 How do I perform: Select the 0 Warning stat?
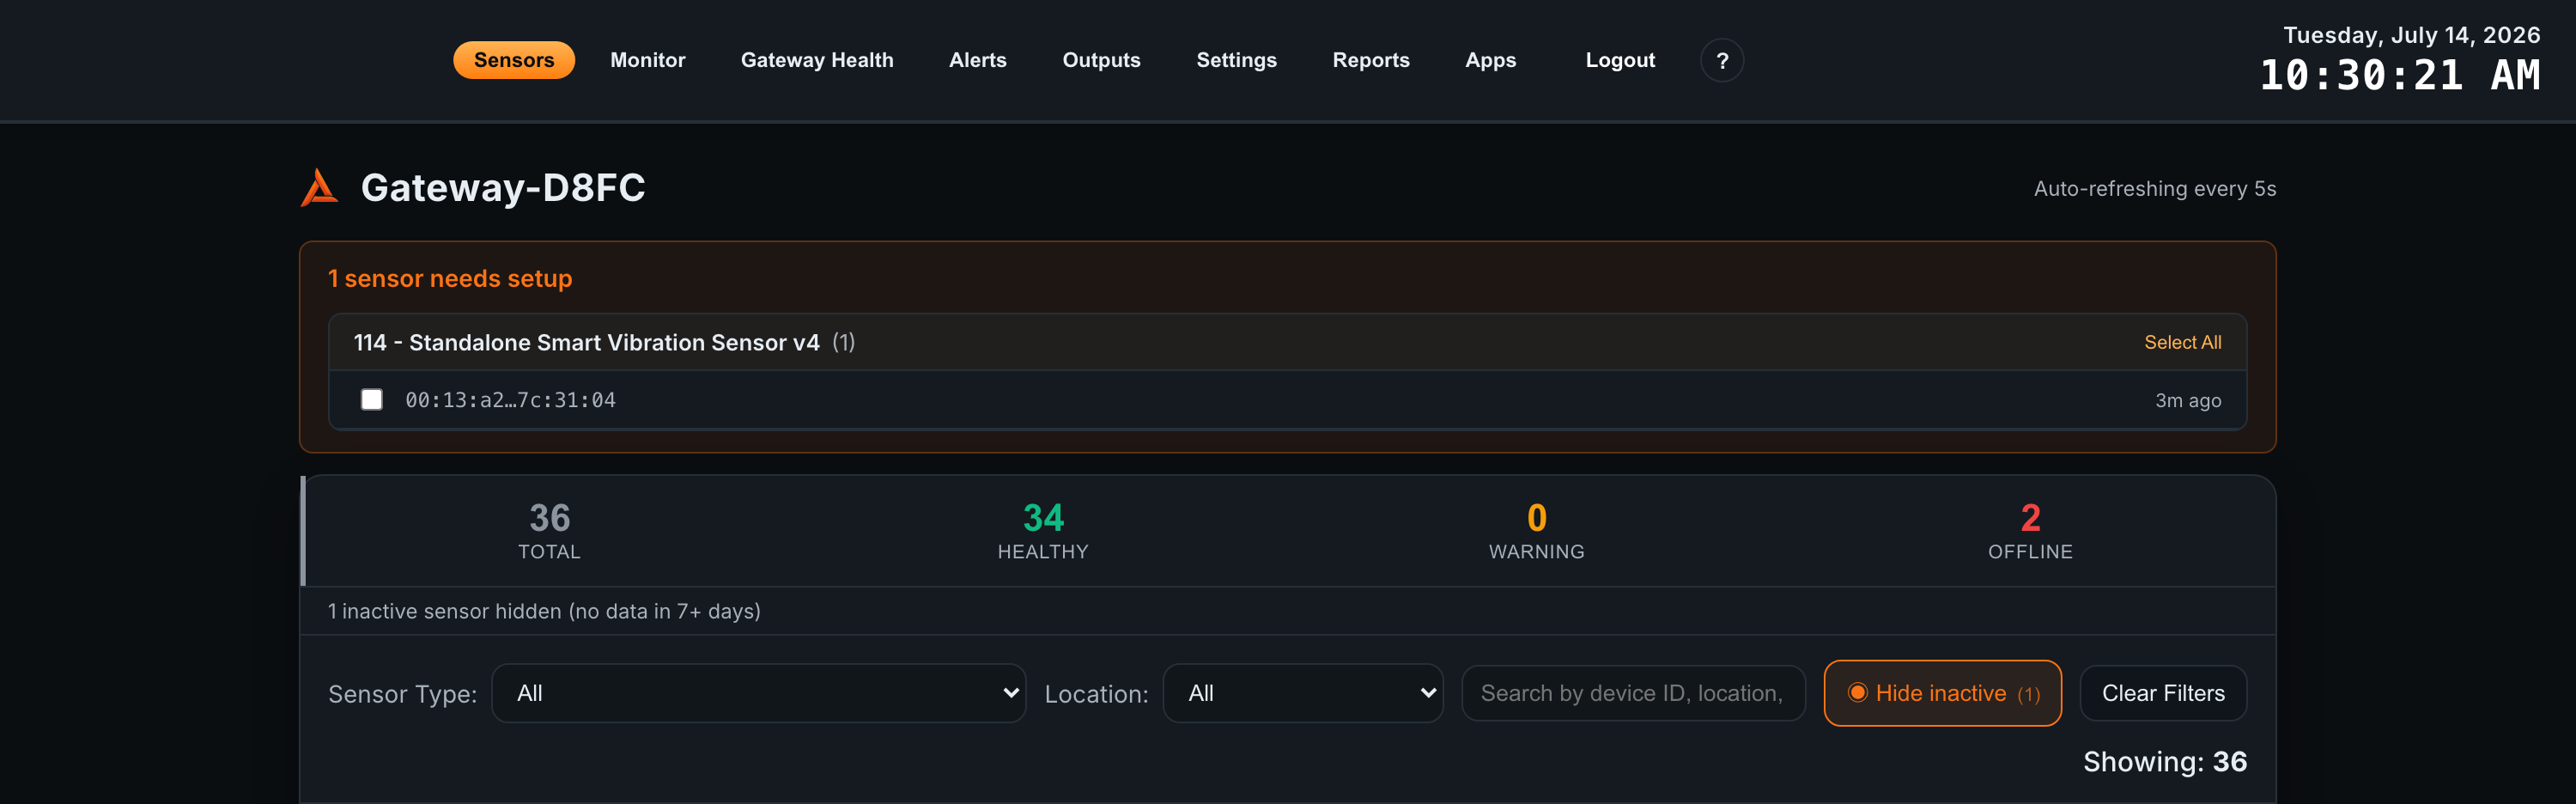tap(1536, 531)
